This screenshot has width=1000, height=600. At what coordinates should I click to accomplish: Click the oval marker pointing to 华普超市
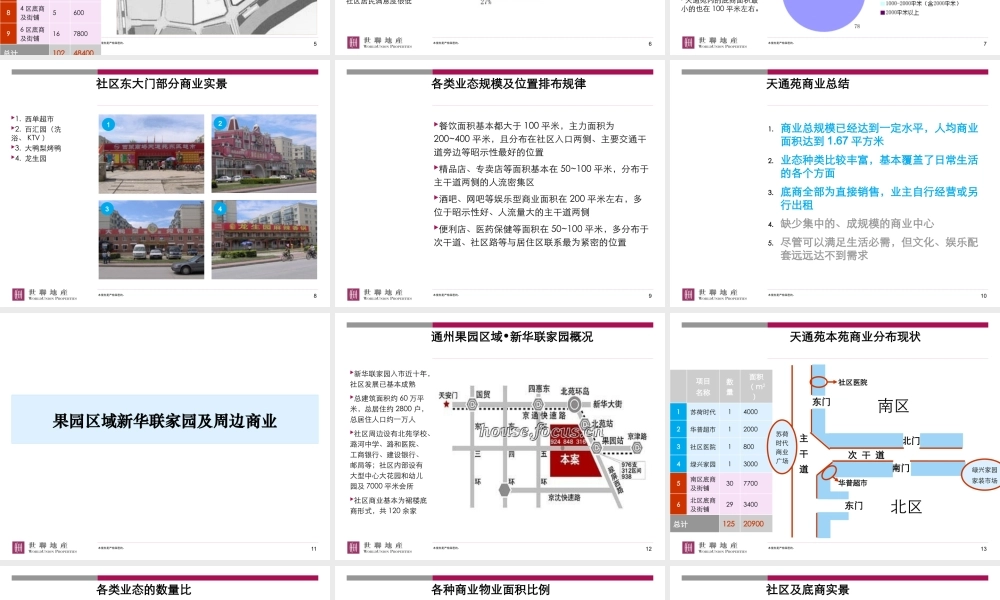tap(828, 472)
